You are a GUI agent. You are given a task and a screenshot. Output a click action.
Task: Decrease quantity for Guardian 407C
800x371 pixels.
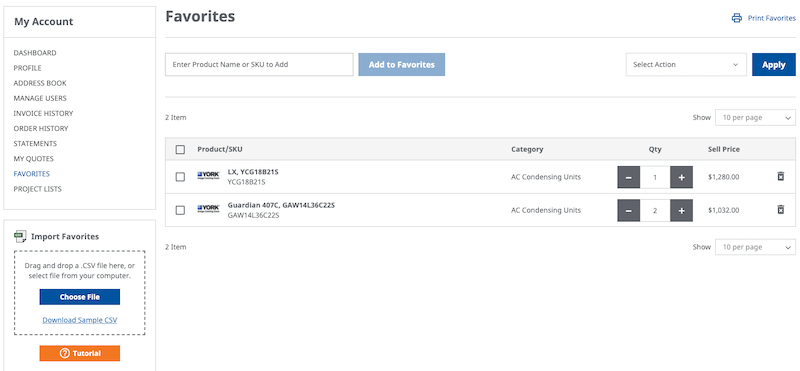[629, 210]
